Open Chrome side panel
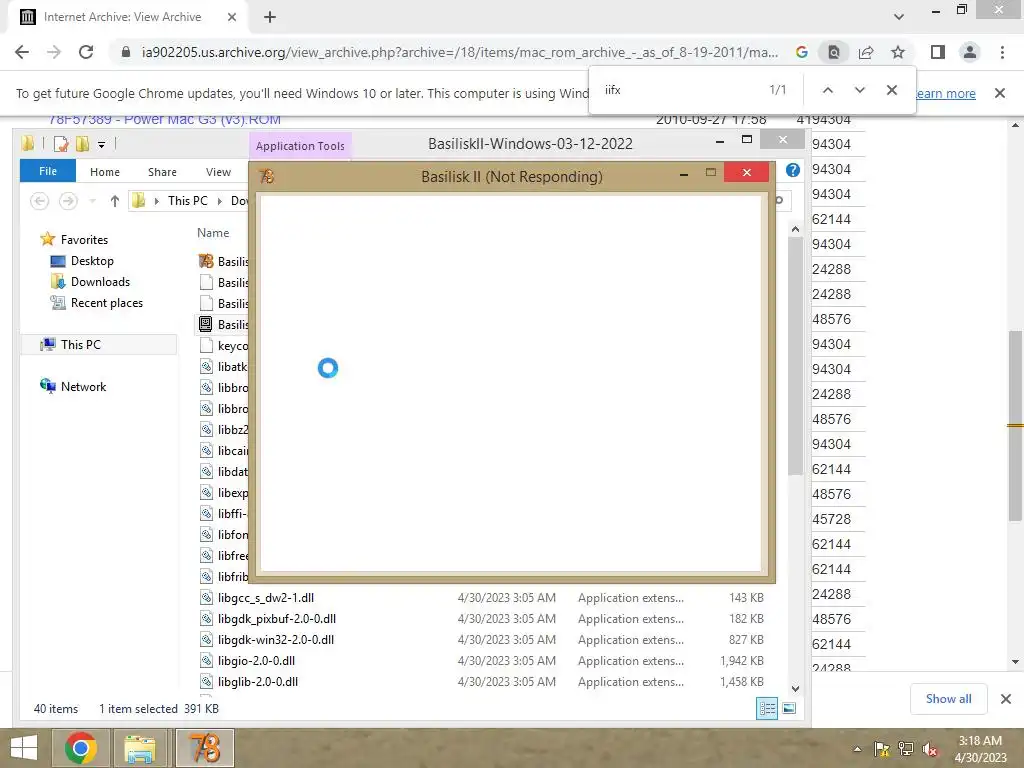Image resolution: width=1024 pixels, height=768 pixels. tap(938, 52)
